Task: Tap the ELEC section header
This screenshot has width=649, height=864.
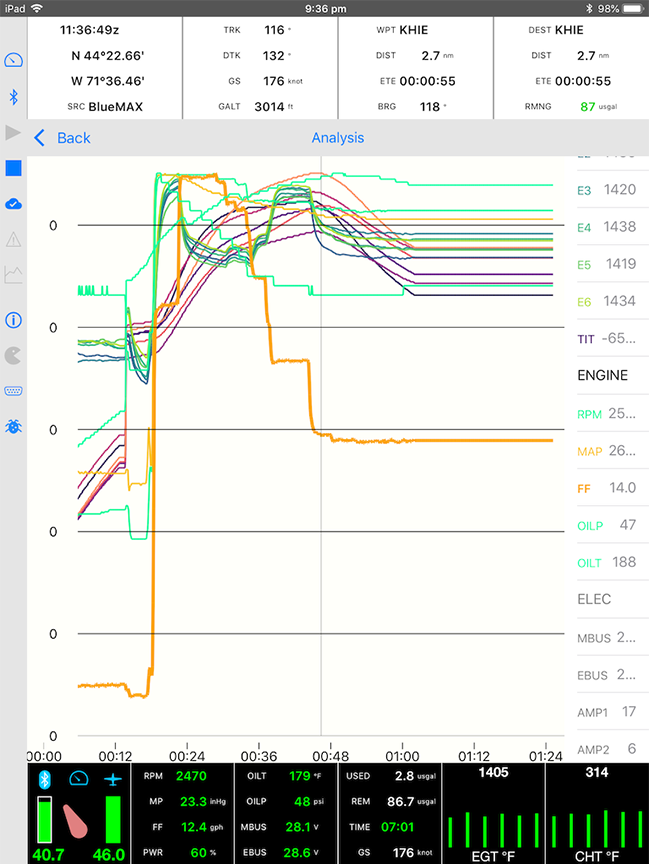Action: (594, 599)
